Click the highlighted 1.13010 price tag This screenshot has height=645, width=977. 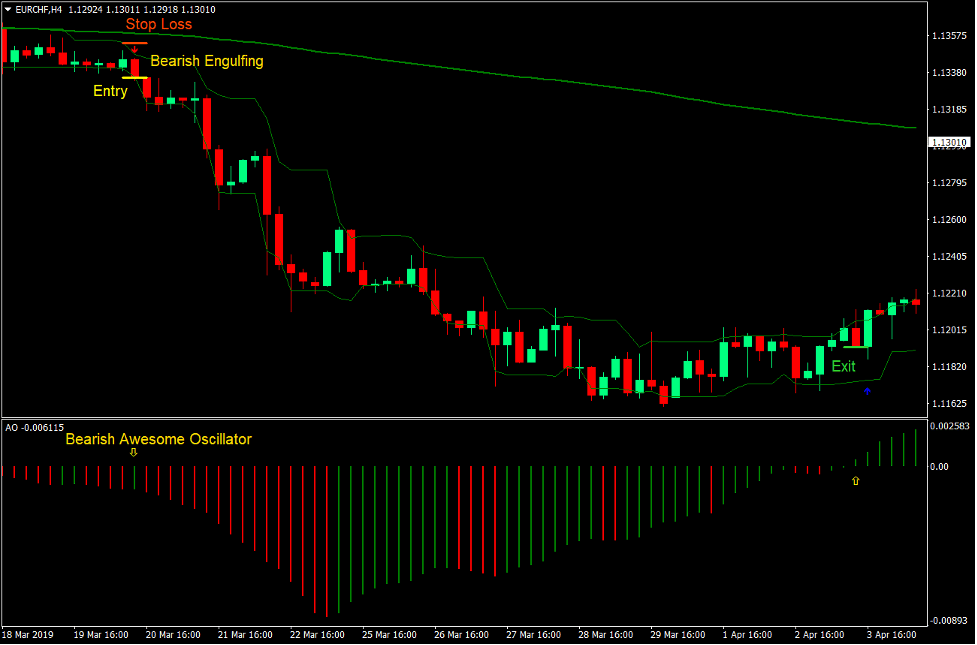tap(948, 144)
